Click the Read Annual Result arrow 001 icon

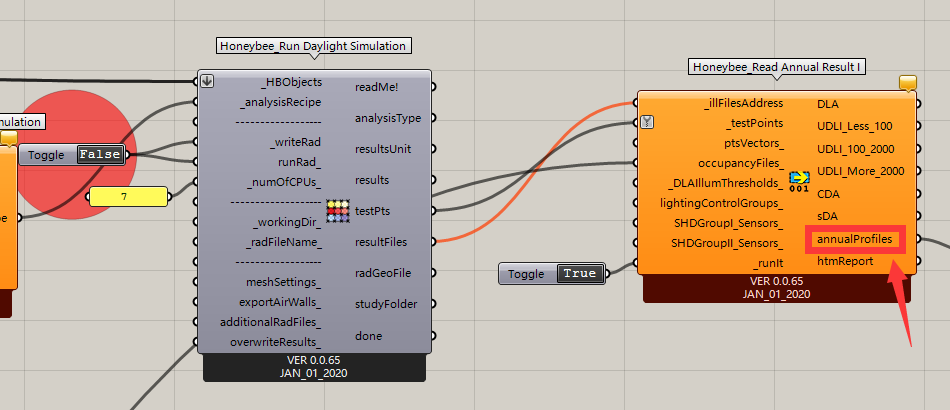pos(799,181)
